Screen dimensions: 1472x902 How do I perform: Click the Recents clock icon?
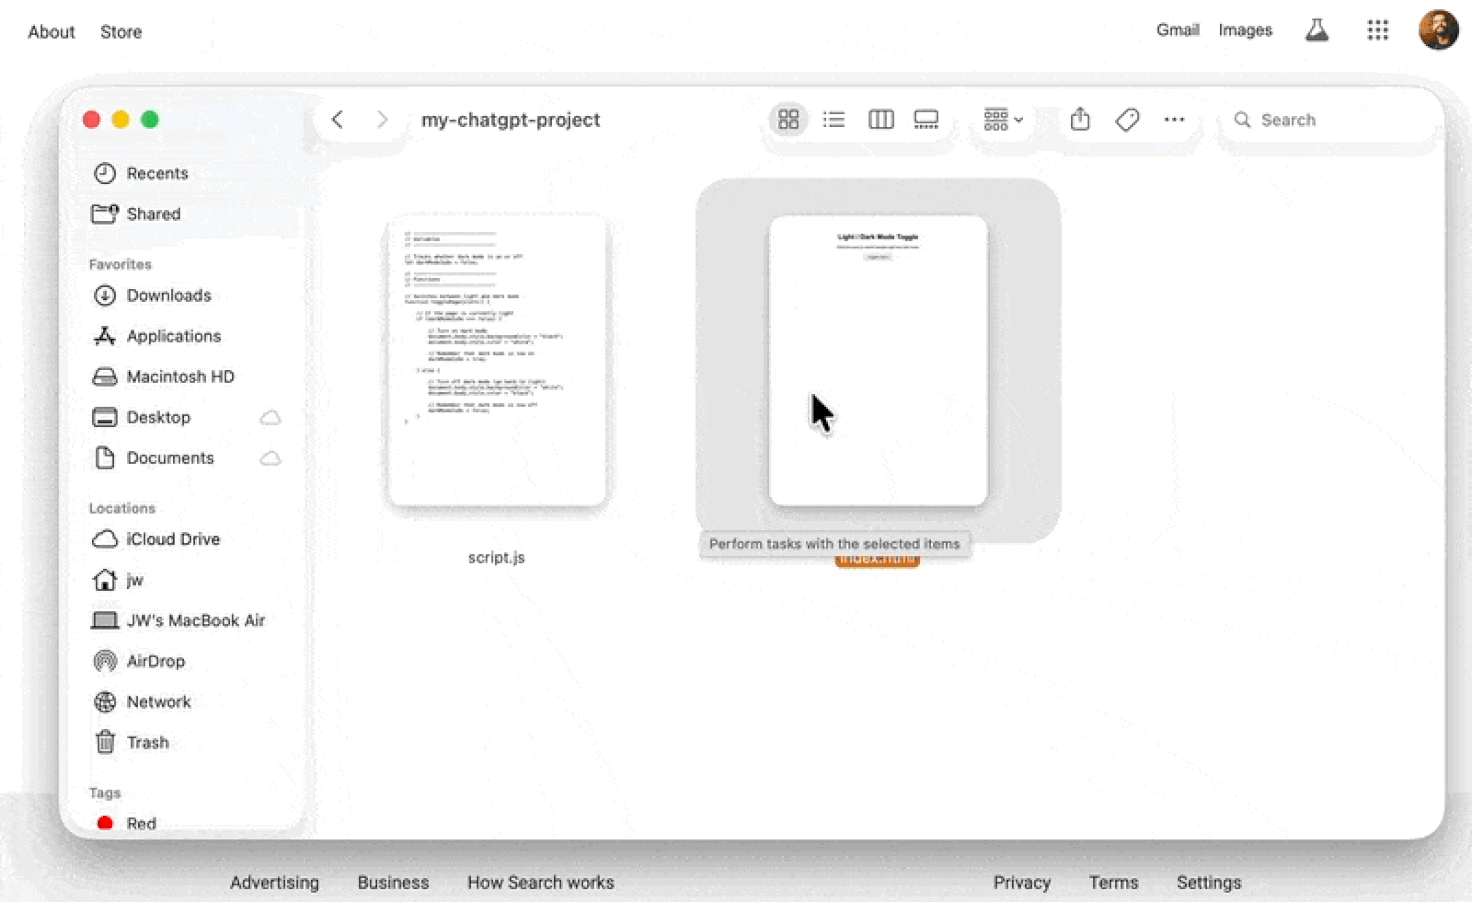pos(104,173)
